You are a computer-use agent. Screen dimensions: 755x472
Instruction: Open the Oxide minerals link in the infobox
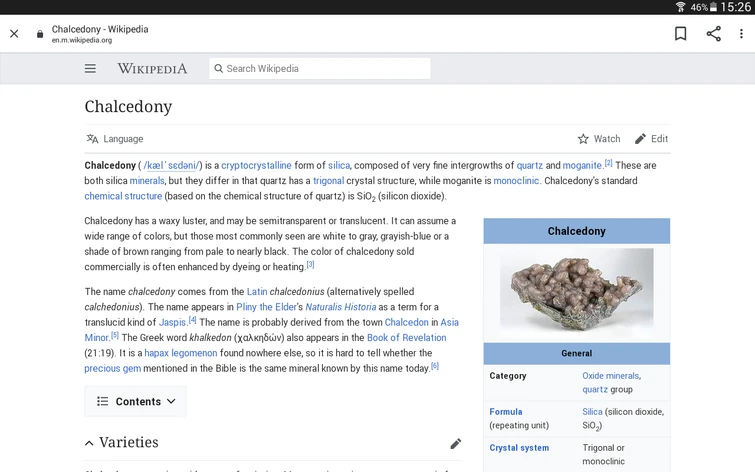pyautogui.click(x=611, y=376)
